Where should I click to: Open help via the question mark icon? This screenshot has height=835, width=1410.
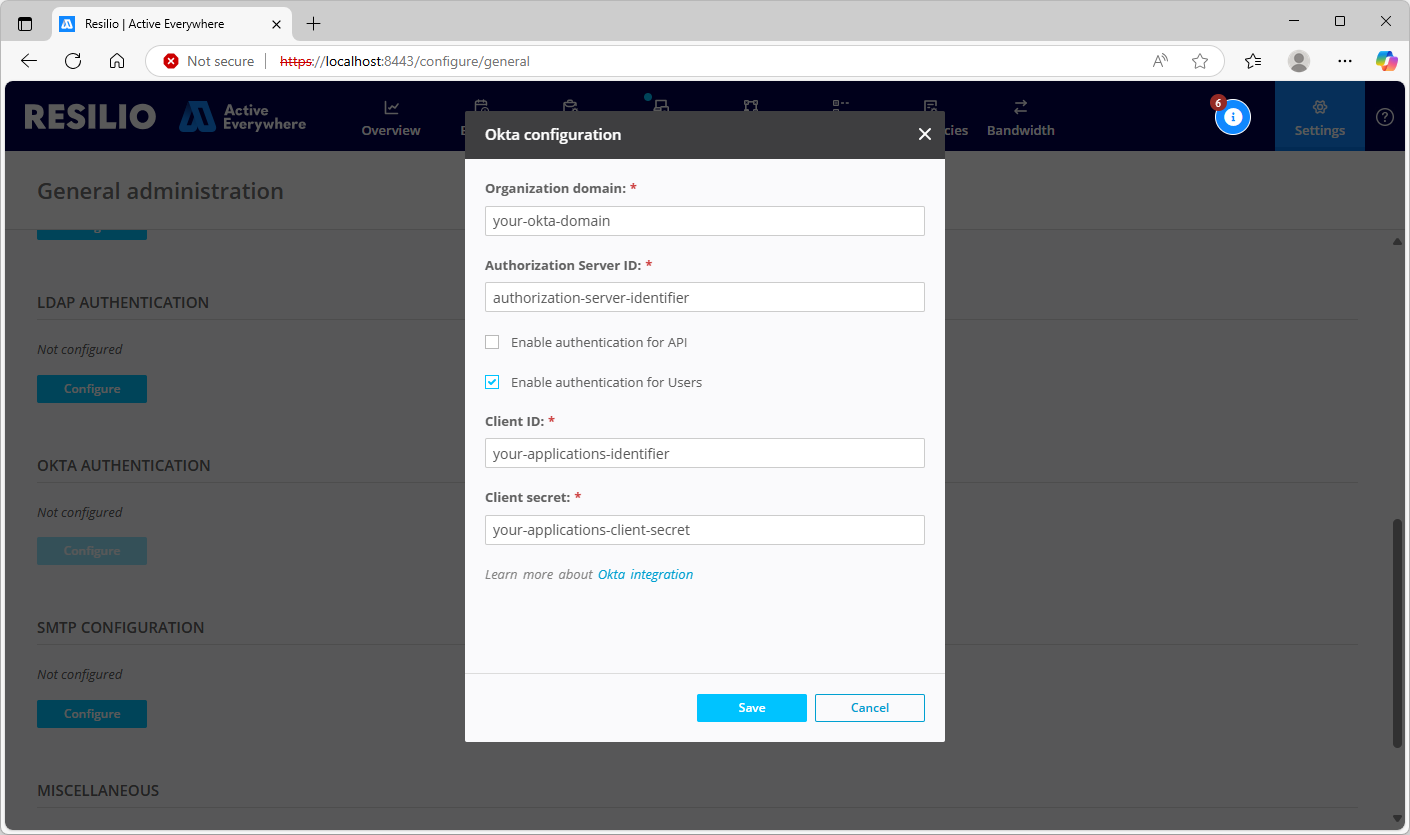[1385, 117]
